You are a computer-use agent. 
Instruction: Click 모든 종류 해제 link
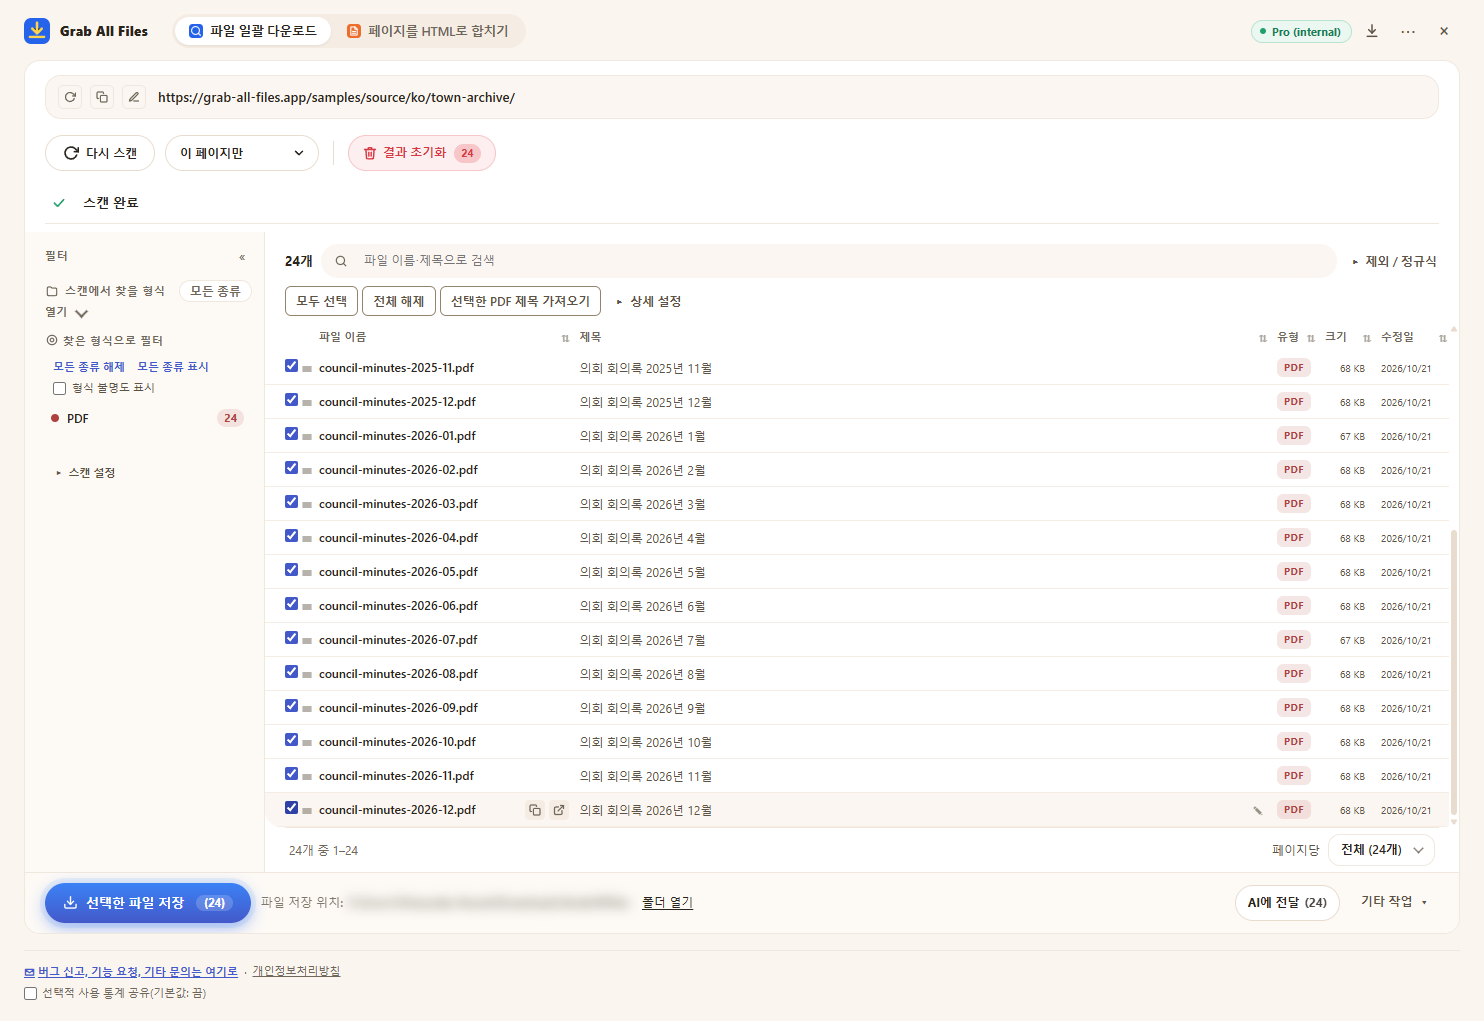89,367
